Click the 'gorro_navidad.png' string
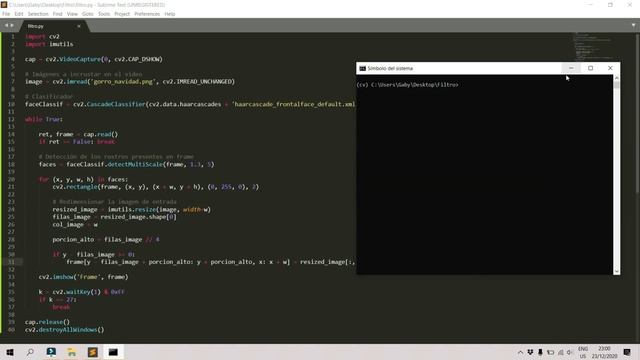 124,82
